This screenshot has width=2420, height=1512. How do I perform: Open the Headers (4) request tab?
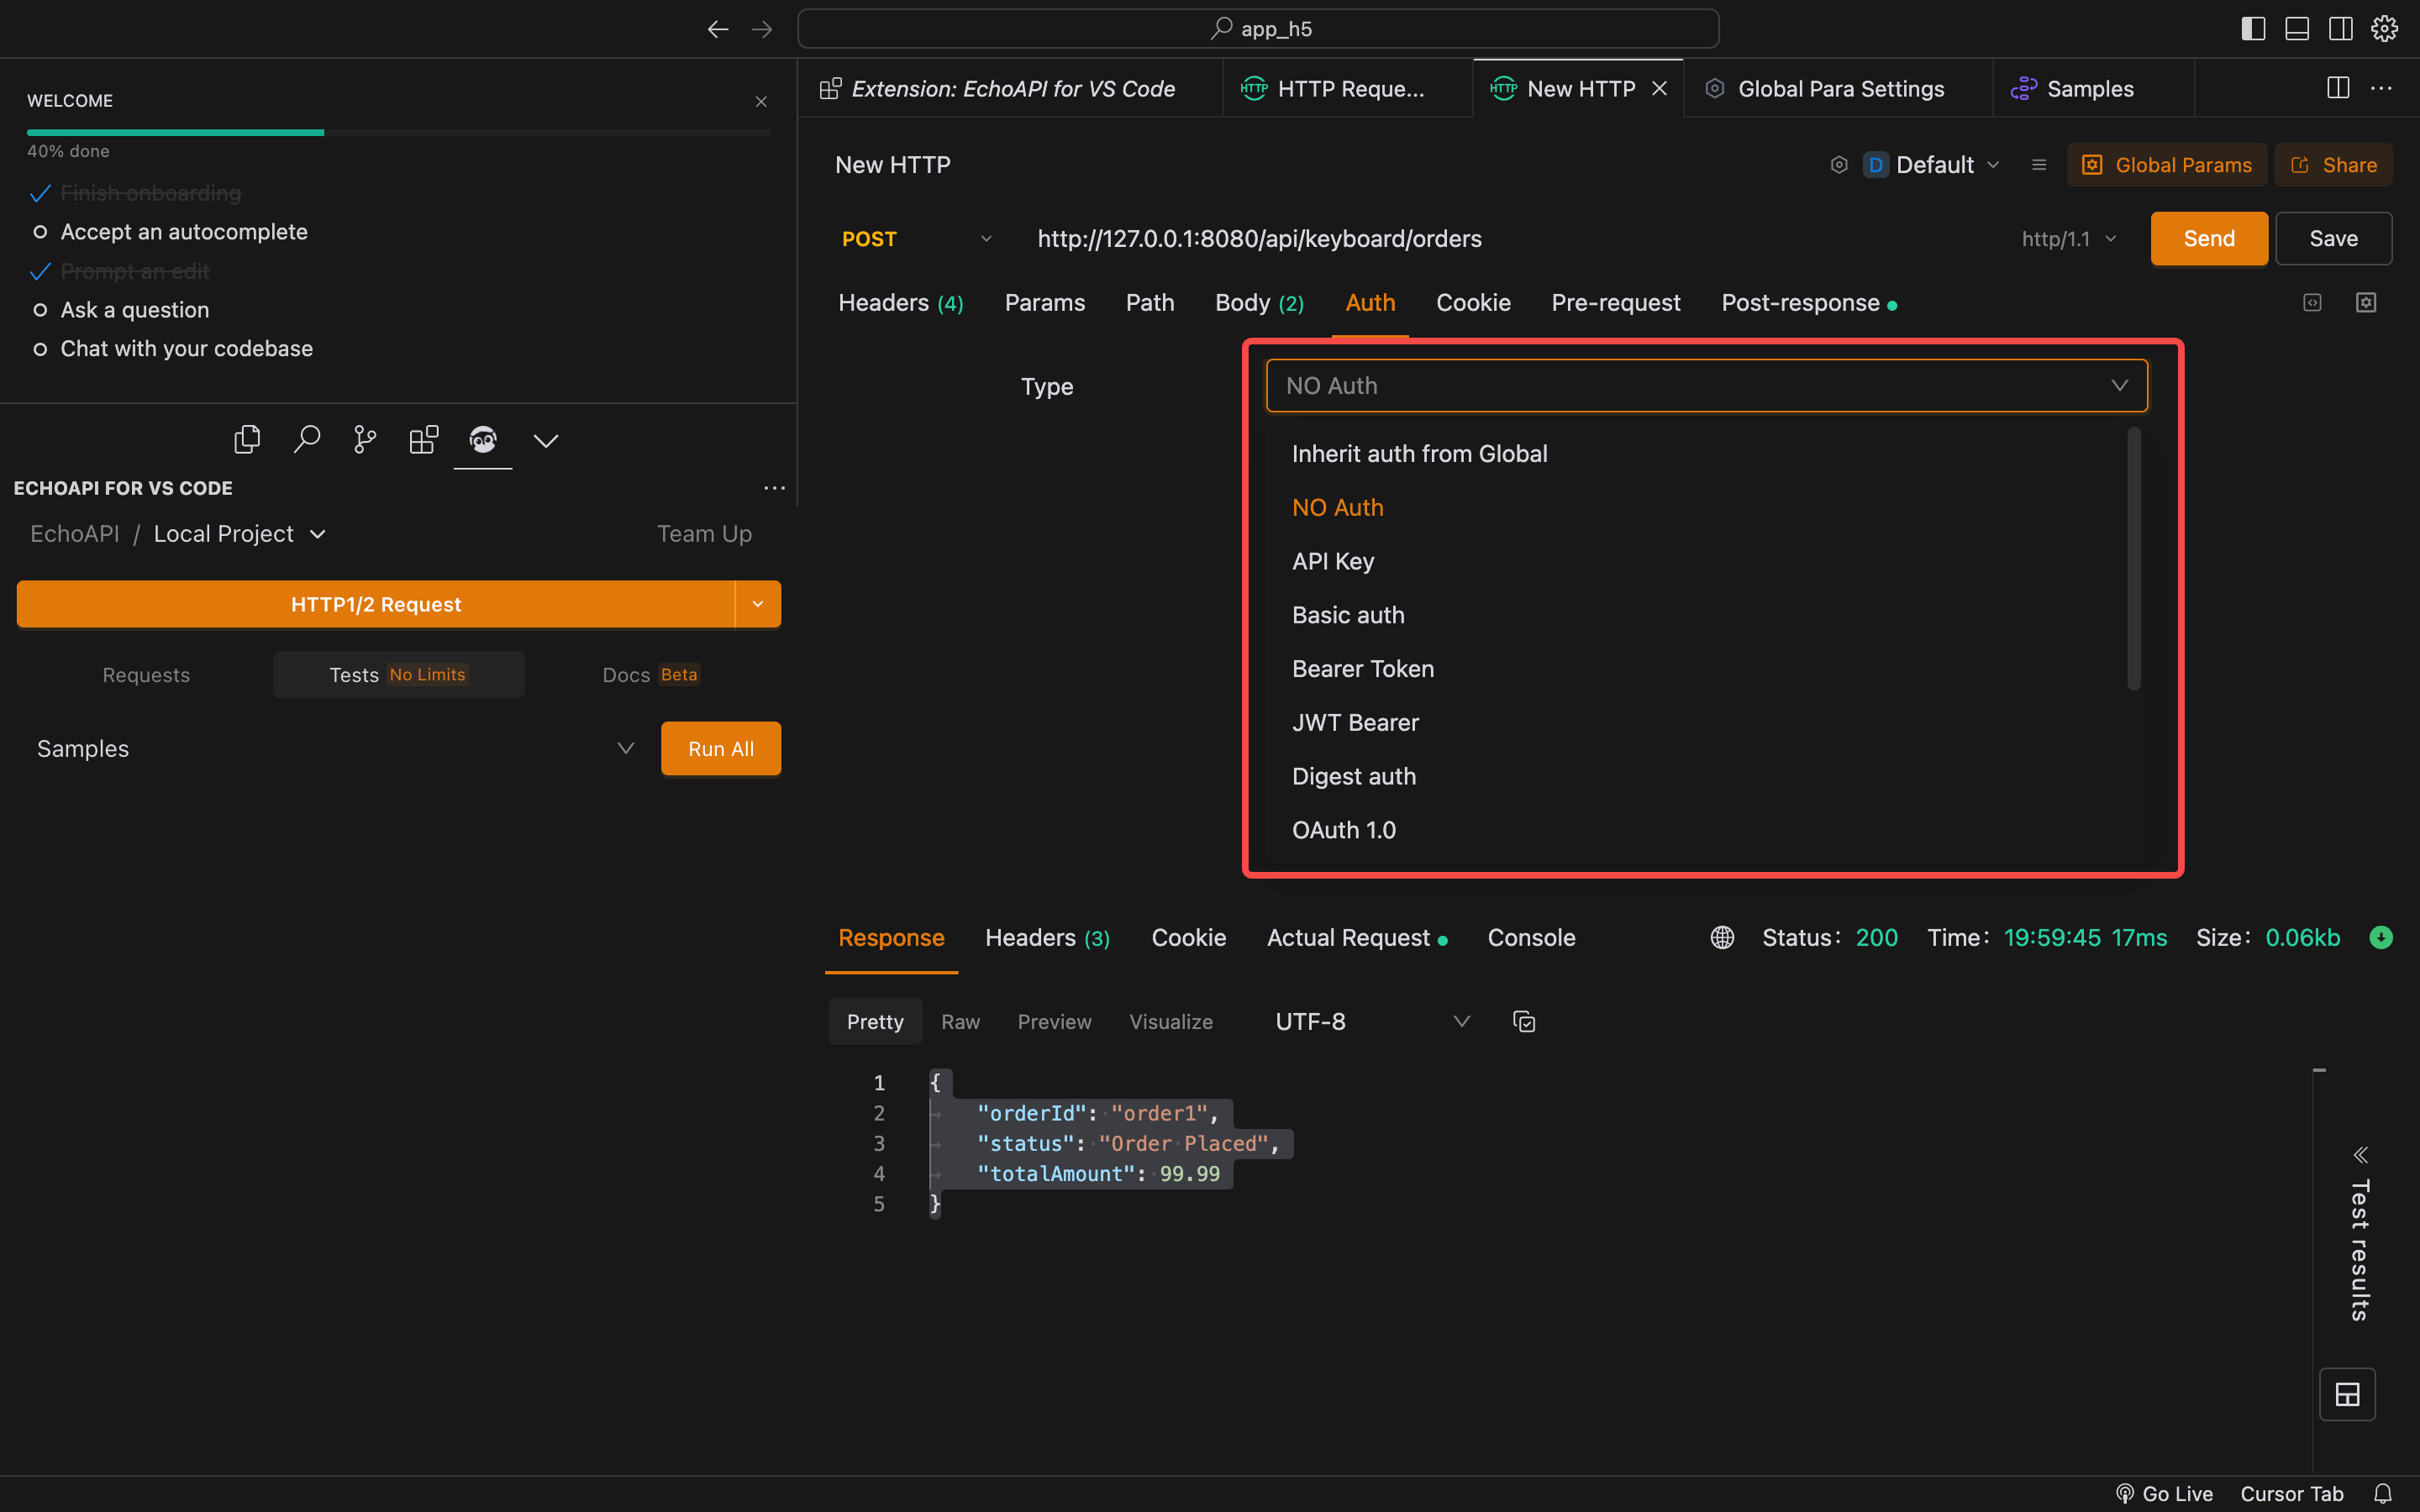(900, 303)
